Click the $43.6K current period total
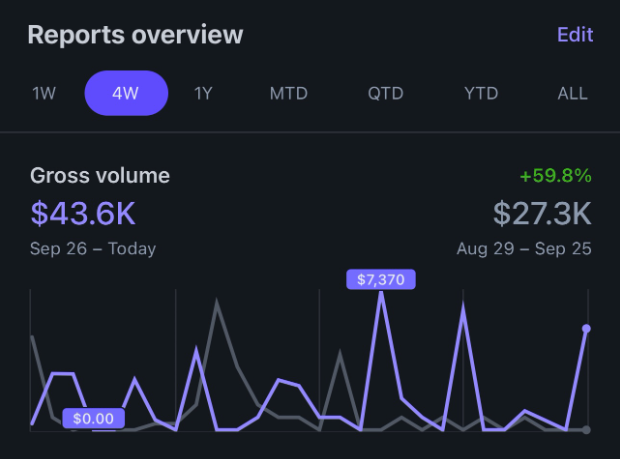This screenshot has width=620, height=459. tap(83, 213)
